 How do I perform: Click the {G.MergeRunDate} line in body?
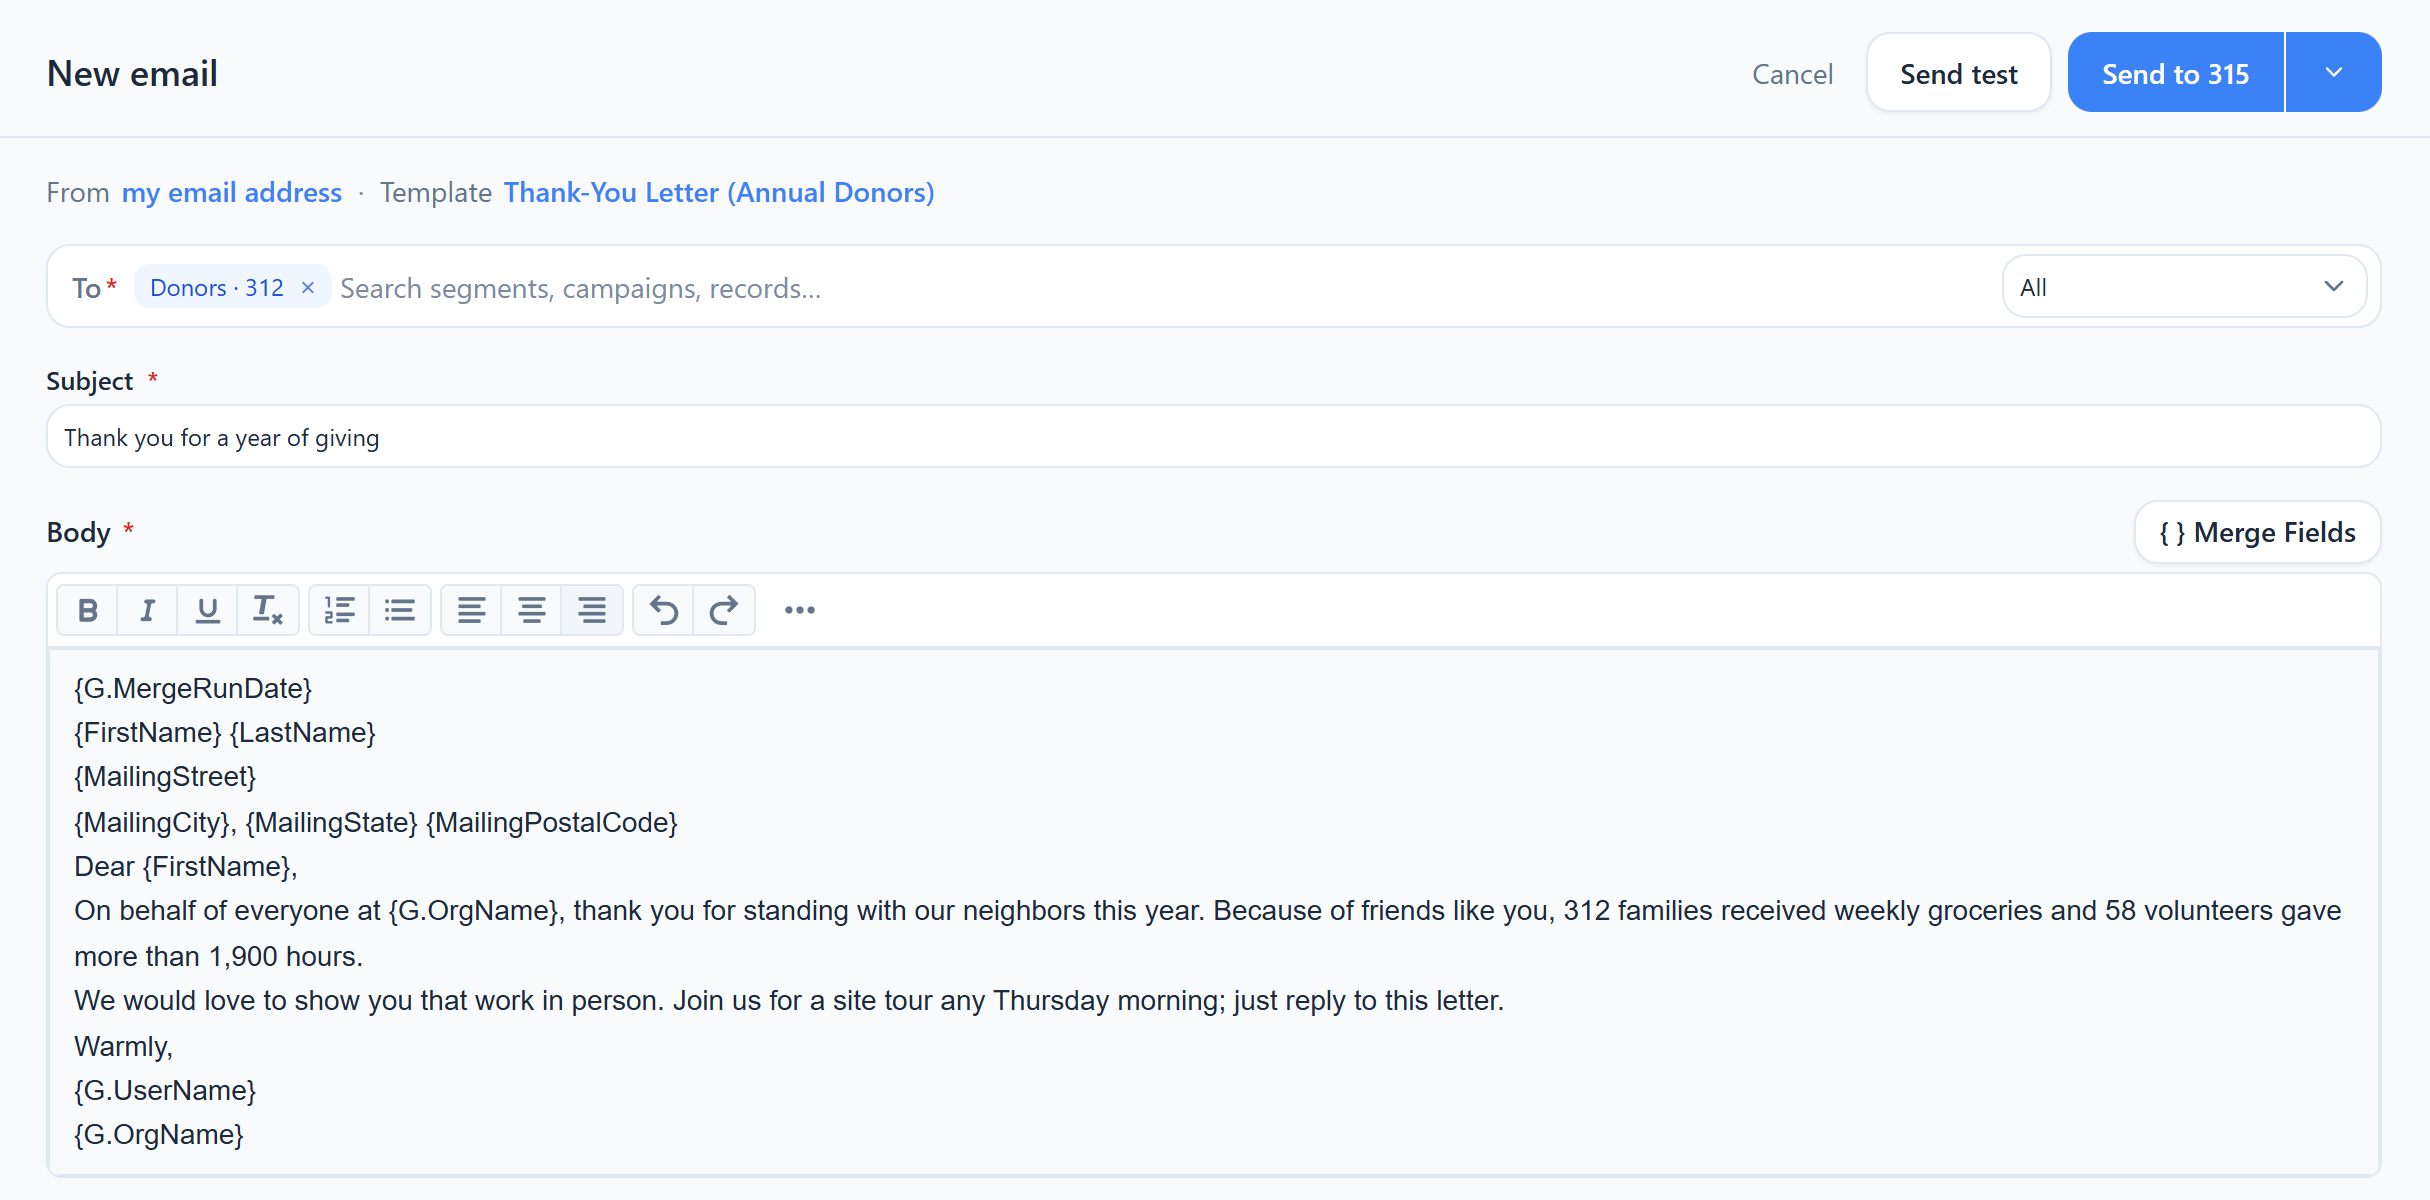193,688
